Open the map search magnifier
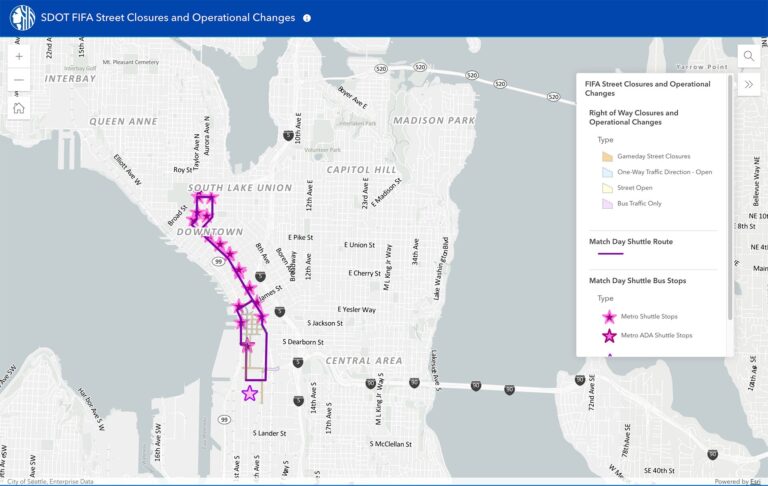The width and height of the screenshot is (768, 486). point(749,56)
